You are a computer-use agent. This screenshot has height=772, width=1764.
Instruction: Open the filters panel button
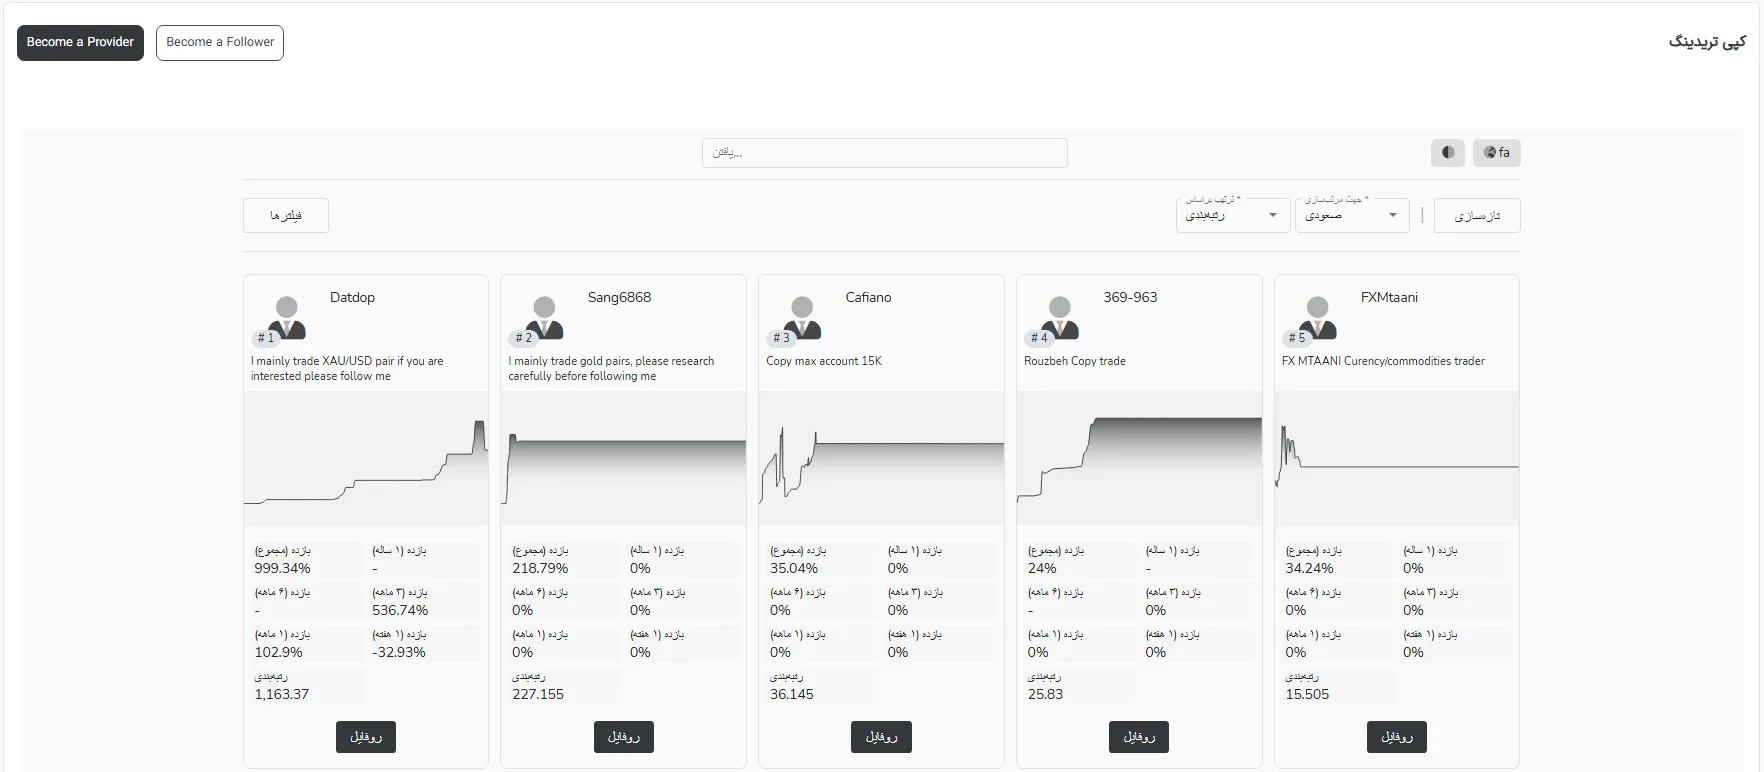pos(286,216)
